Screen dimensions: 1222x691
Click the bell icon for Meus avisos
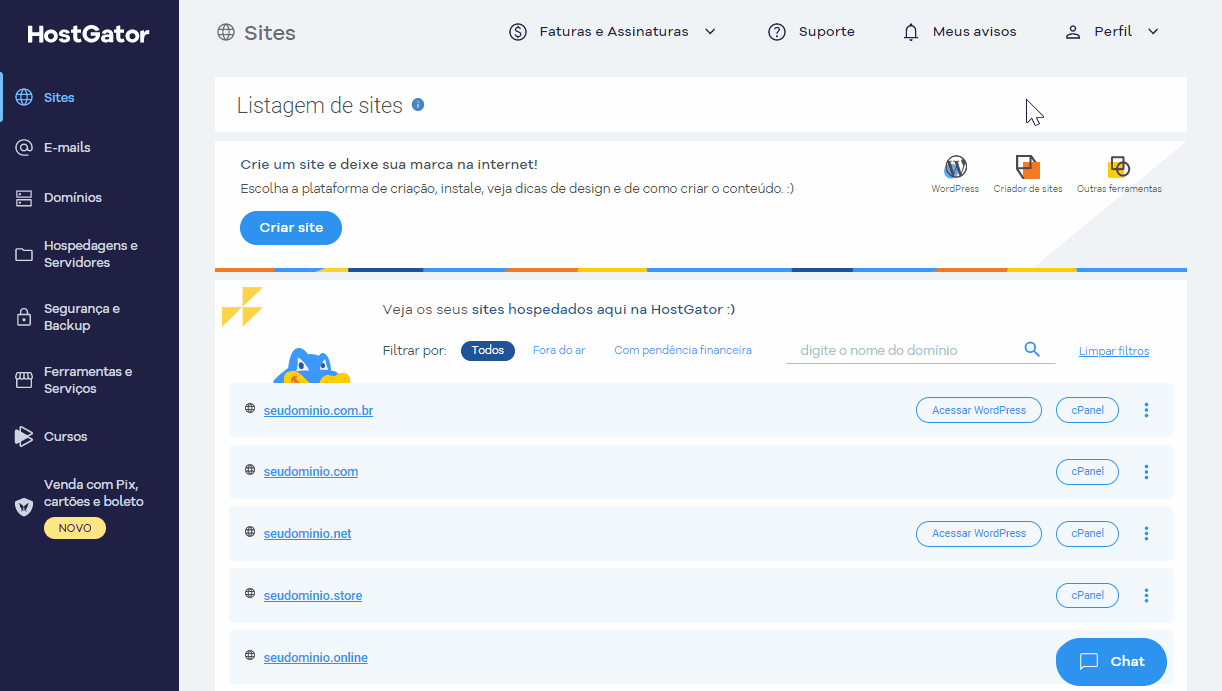911,32
